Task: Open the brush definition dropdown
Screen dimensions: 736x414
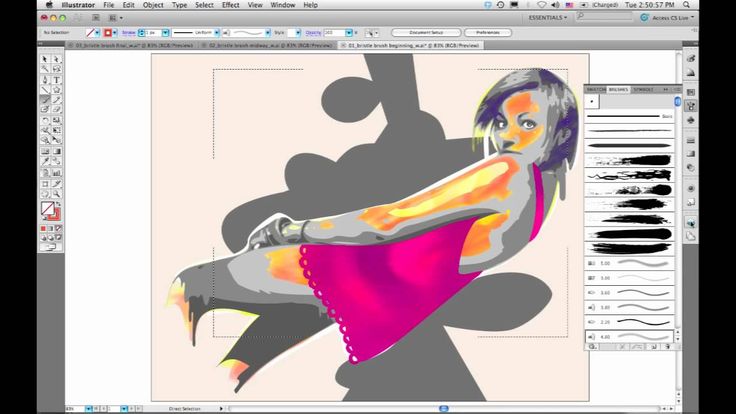Action: 268,32
